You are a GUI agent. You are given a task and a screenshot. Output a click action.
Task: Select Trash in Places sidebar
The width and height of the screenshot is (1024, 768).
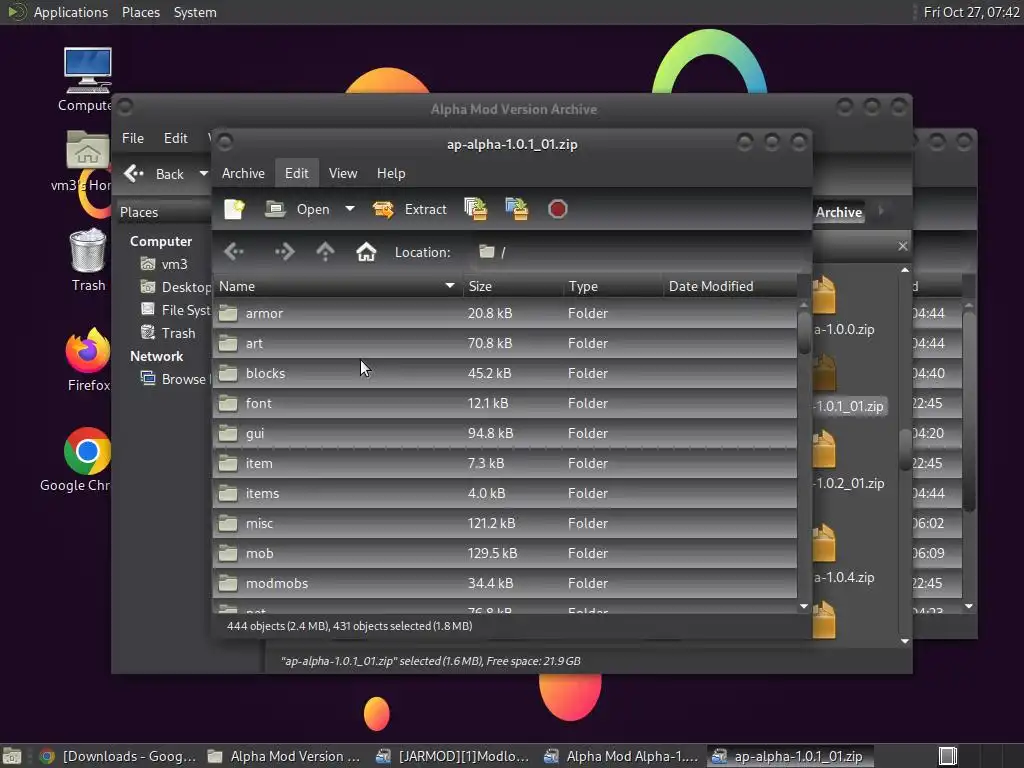pyautogui.click(x=168, y=334)
